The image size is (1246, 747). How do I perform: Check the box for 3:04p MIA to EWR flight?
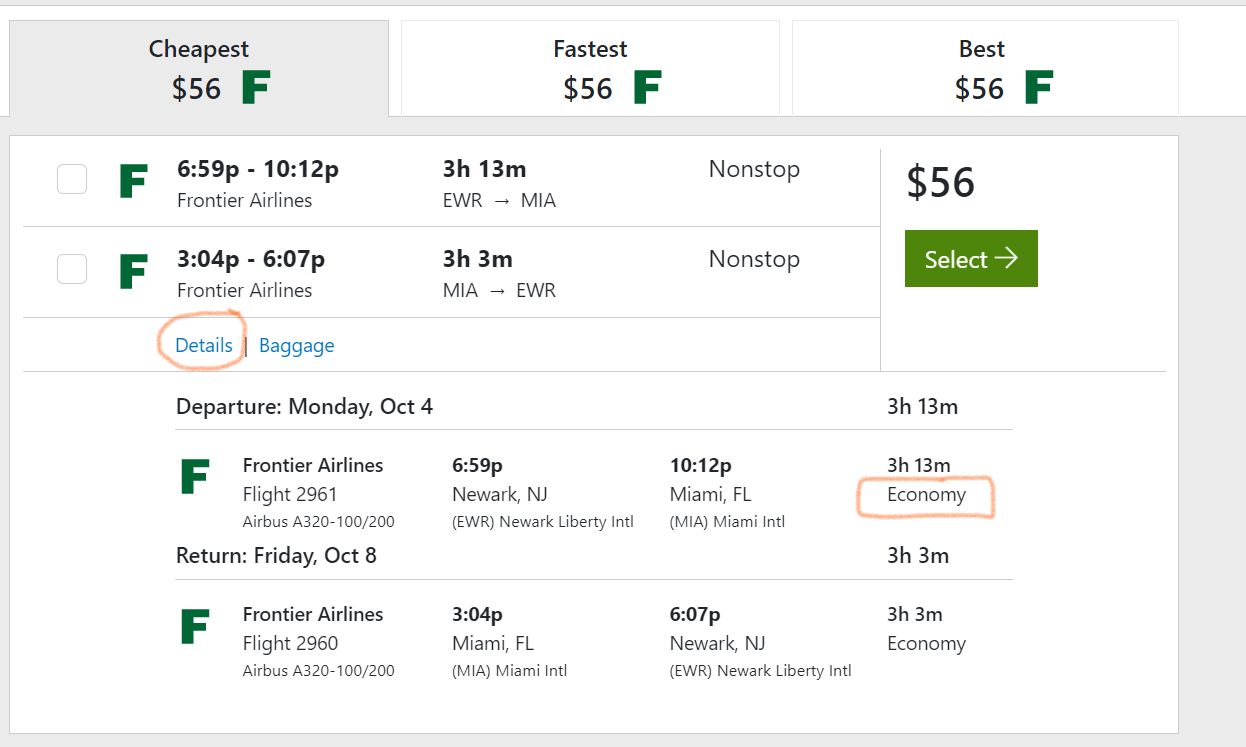tap(72, 269)
